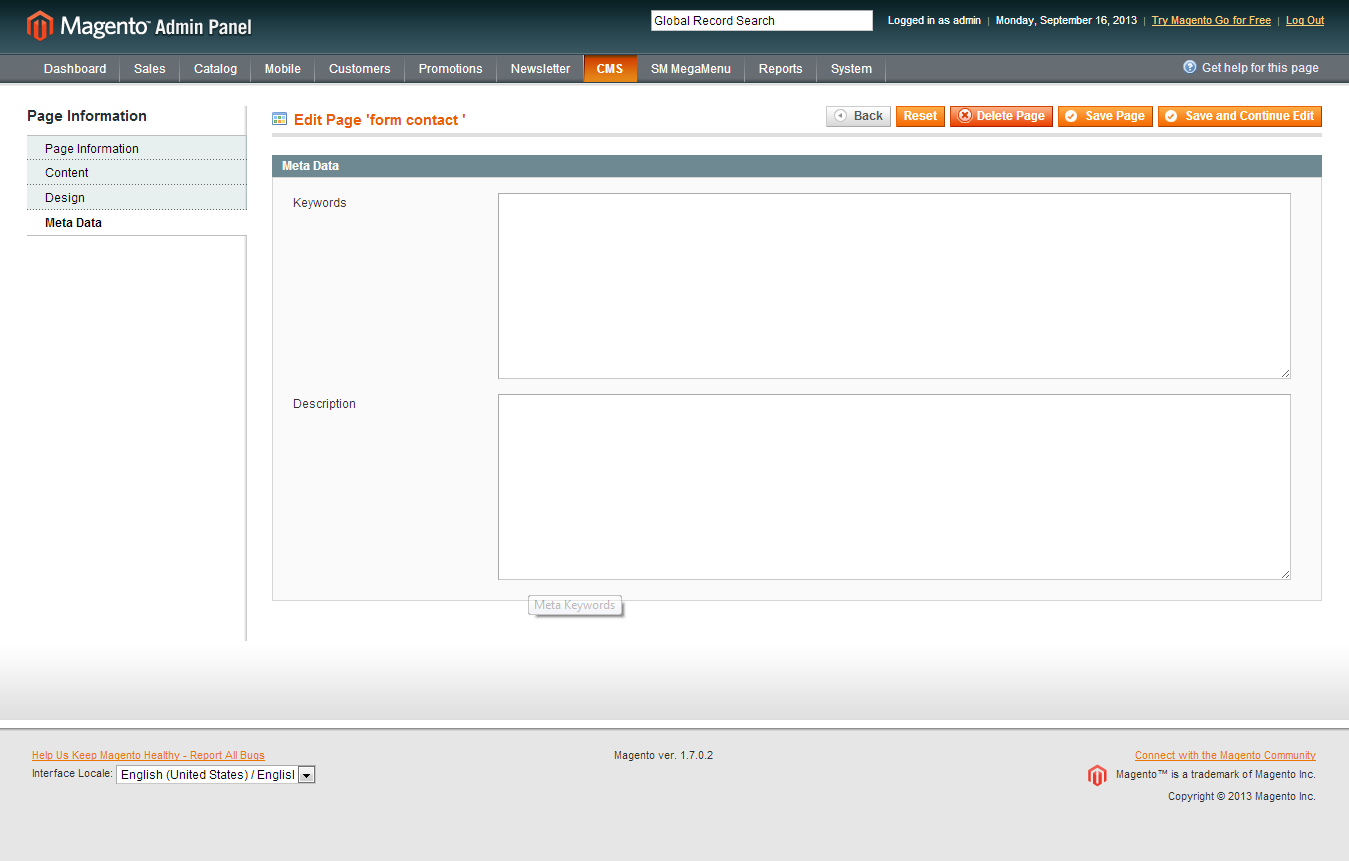This screenshot has width=1349, height=861.
Task: Click the Log Out link
Action: (1305, 20)
